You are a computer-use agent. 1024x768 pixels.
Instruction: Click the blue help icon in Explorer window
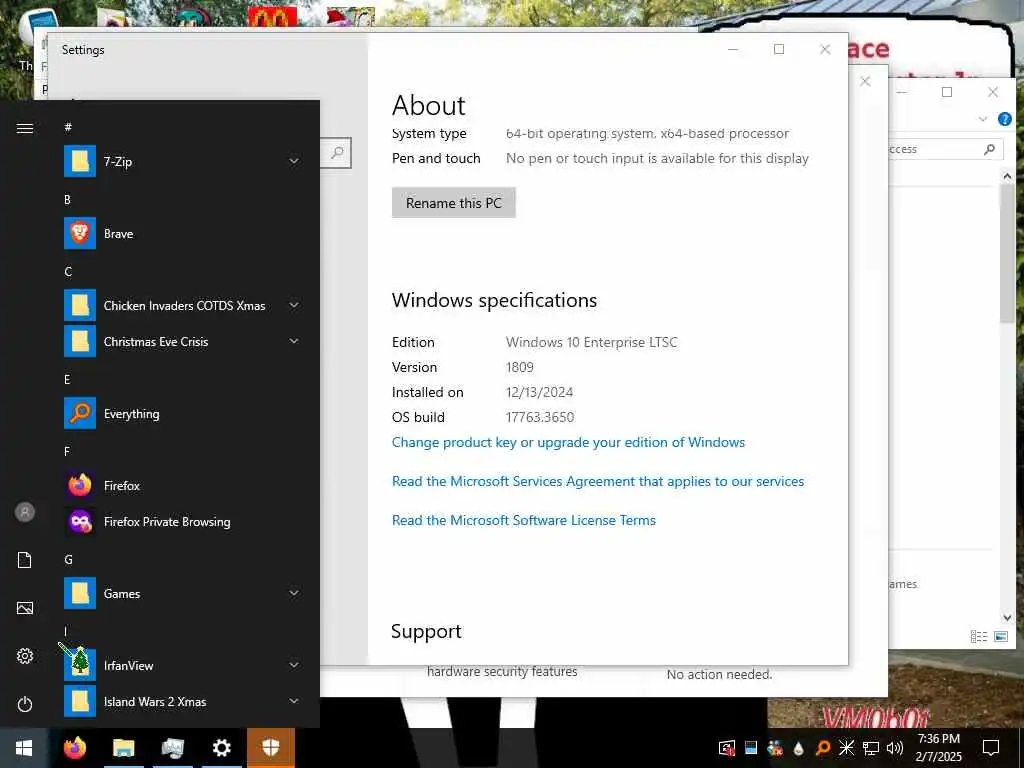(x=1005, y=119)
